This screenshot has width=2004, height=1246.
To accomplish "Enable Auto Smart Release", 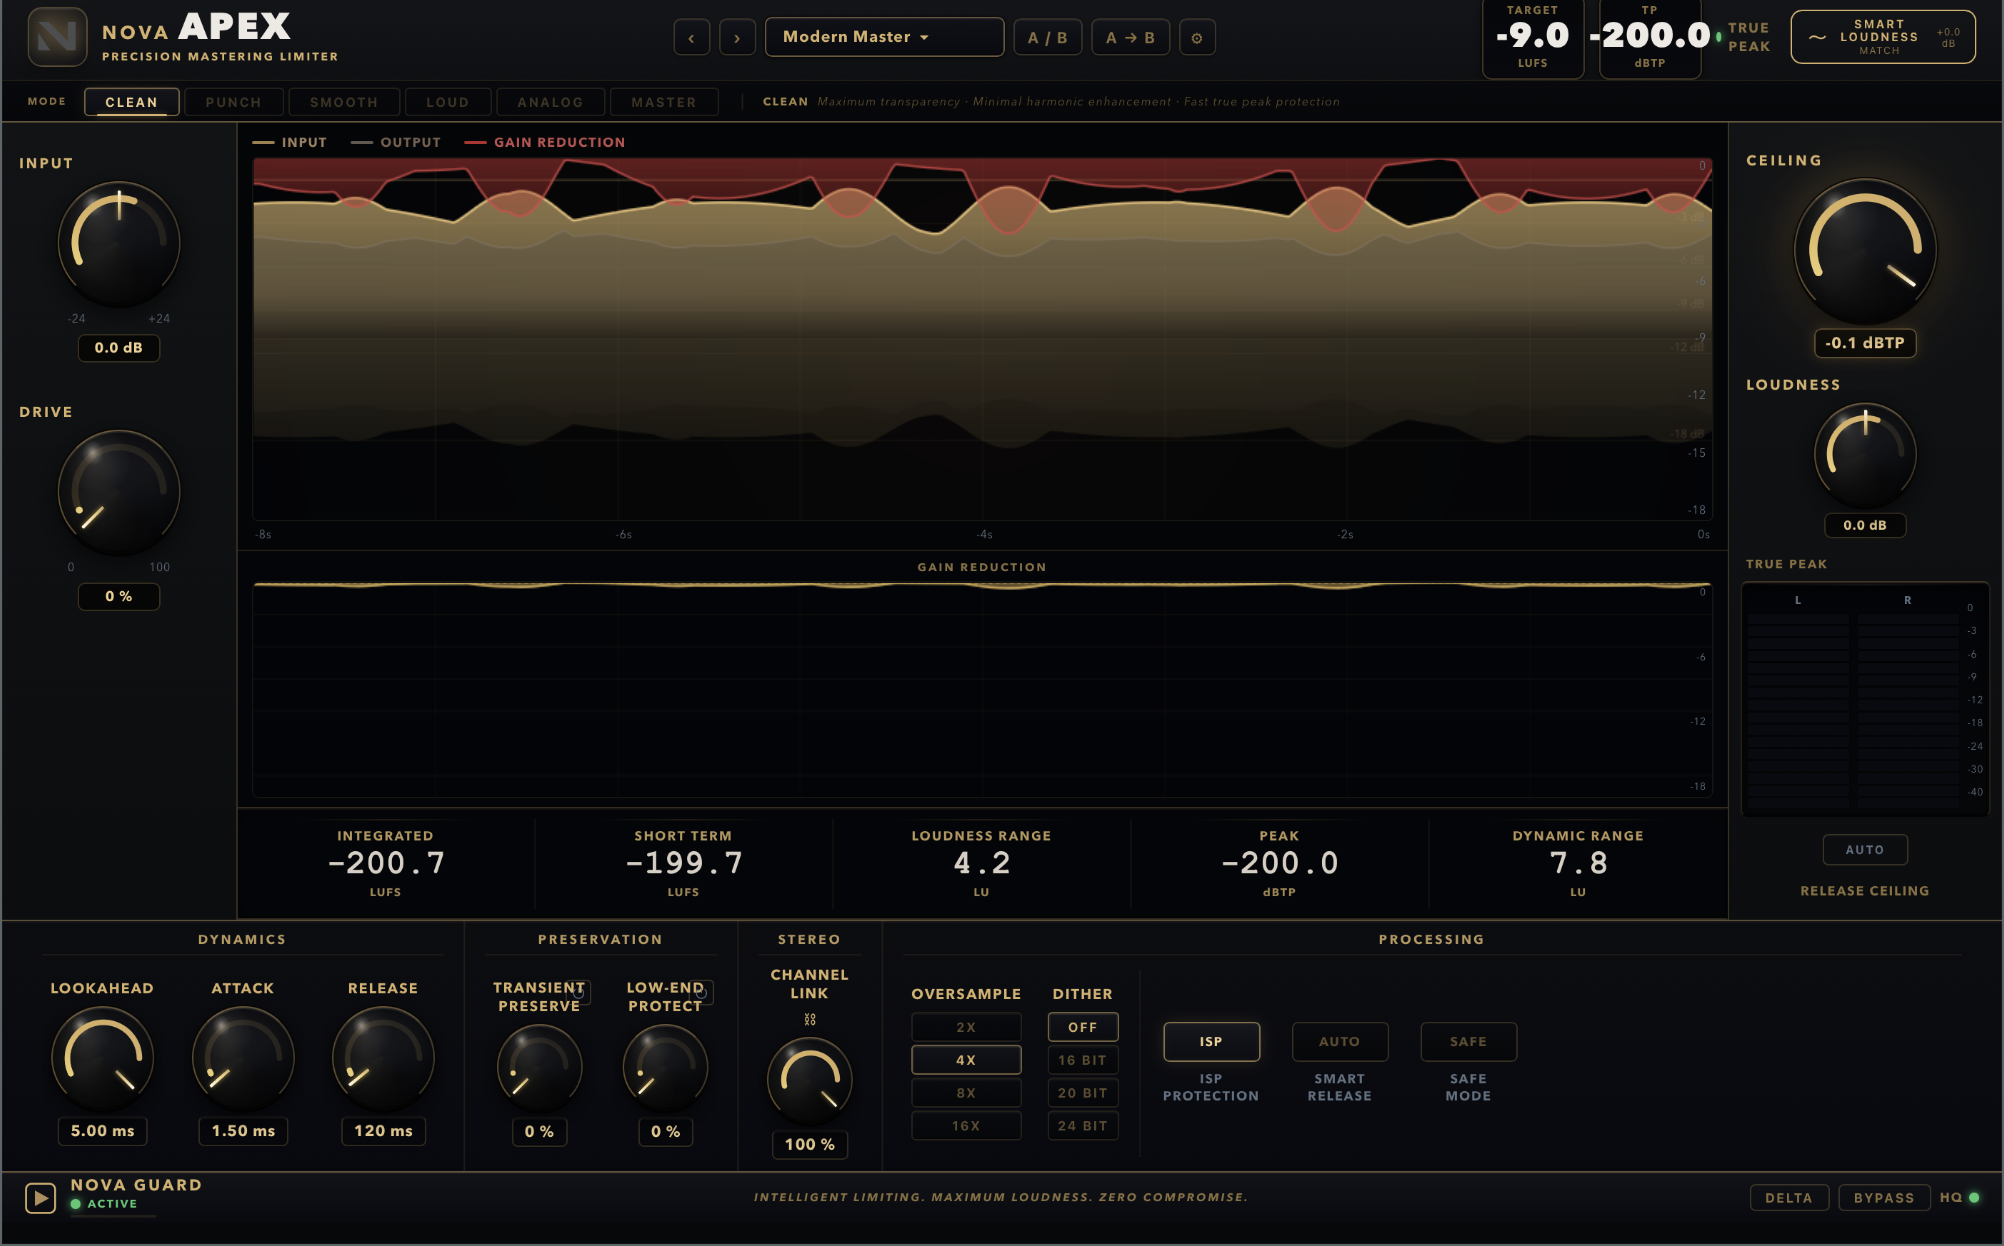I will [x=1339, y=1042].
